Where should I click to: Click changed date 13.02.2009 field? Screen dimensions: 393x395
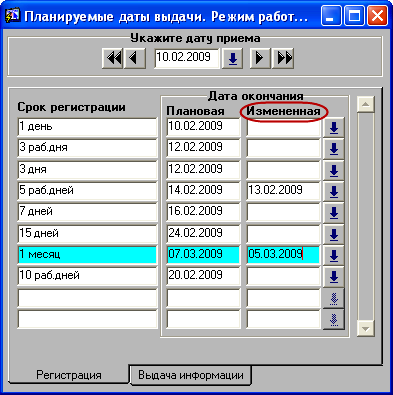283,191
